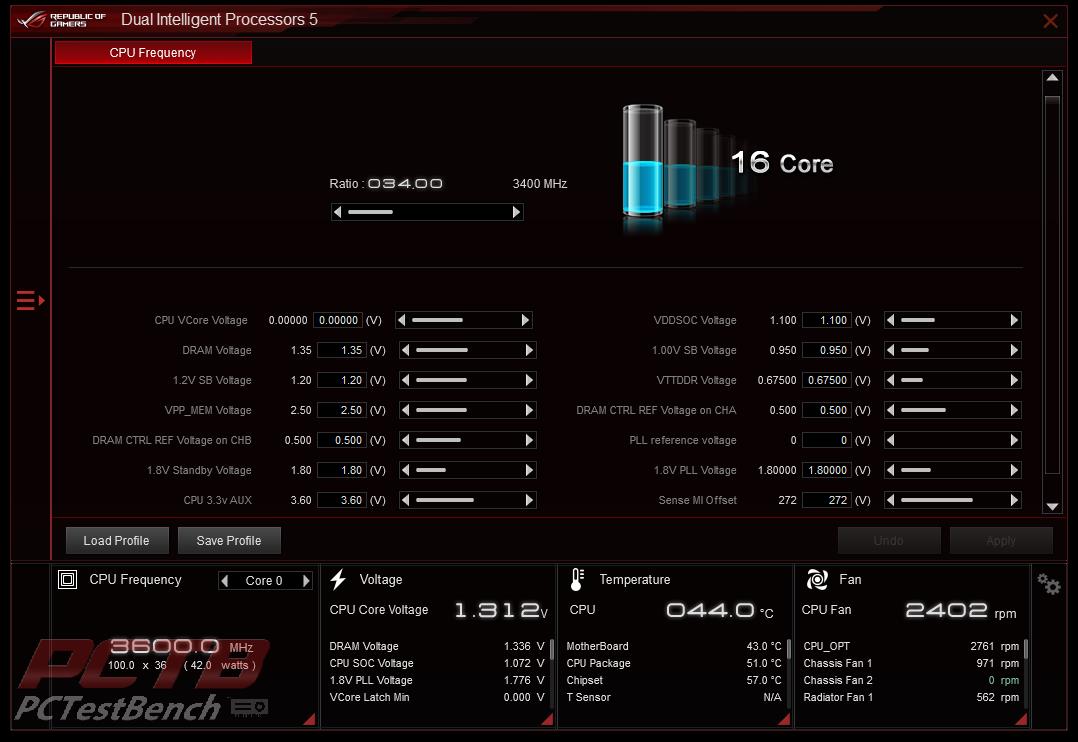Screen dimensions: 1078x742
Task: Click the Apply button
Action: [1001, 541]
